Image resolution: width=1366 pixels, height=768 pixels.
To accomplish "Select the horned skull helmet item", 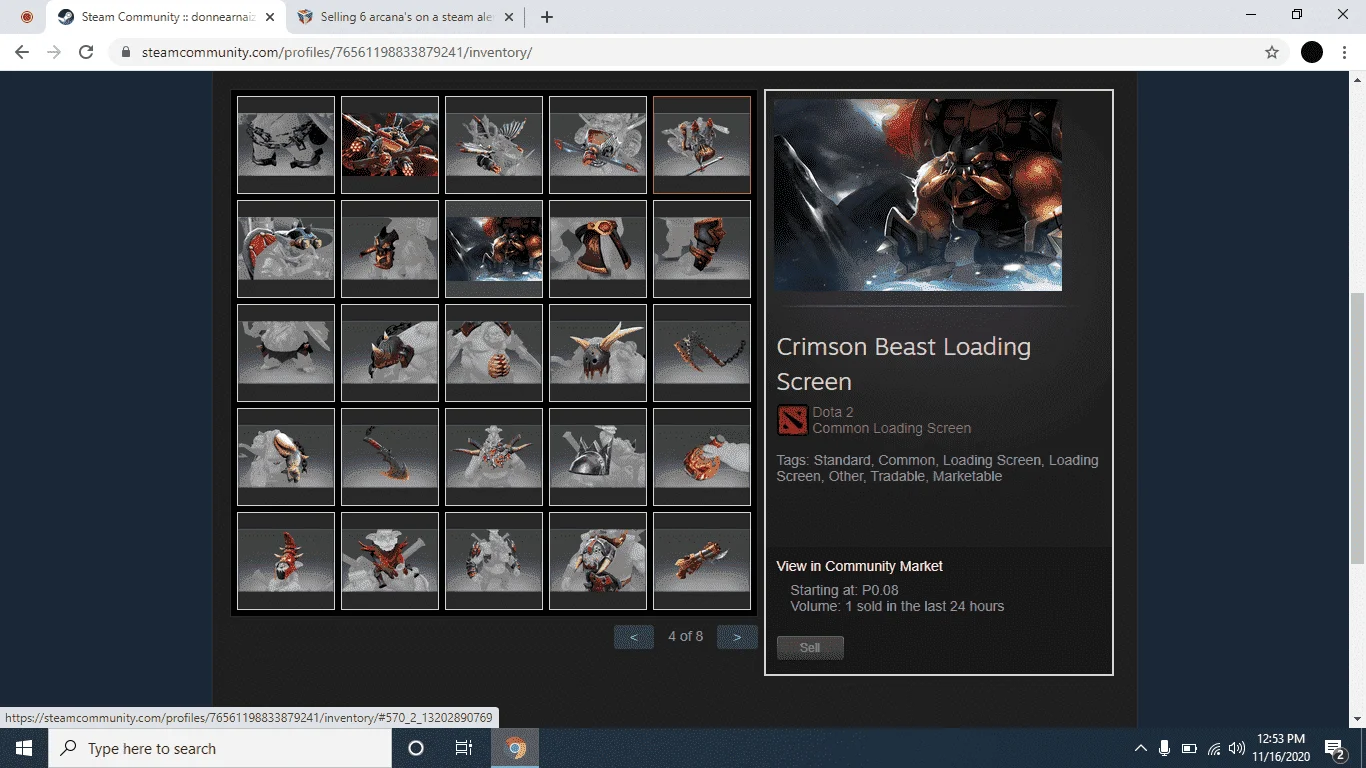I will click(598, 353).
